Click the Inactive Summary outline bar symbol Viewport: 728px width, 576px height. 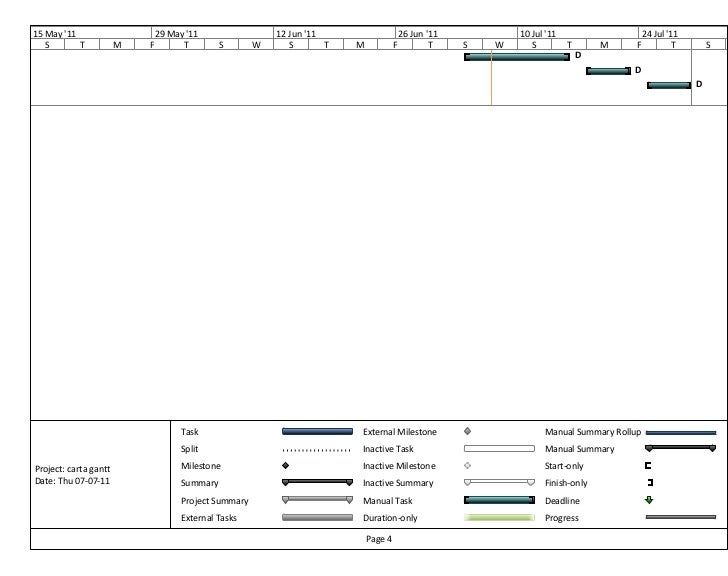click(499, 483)
